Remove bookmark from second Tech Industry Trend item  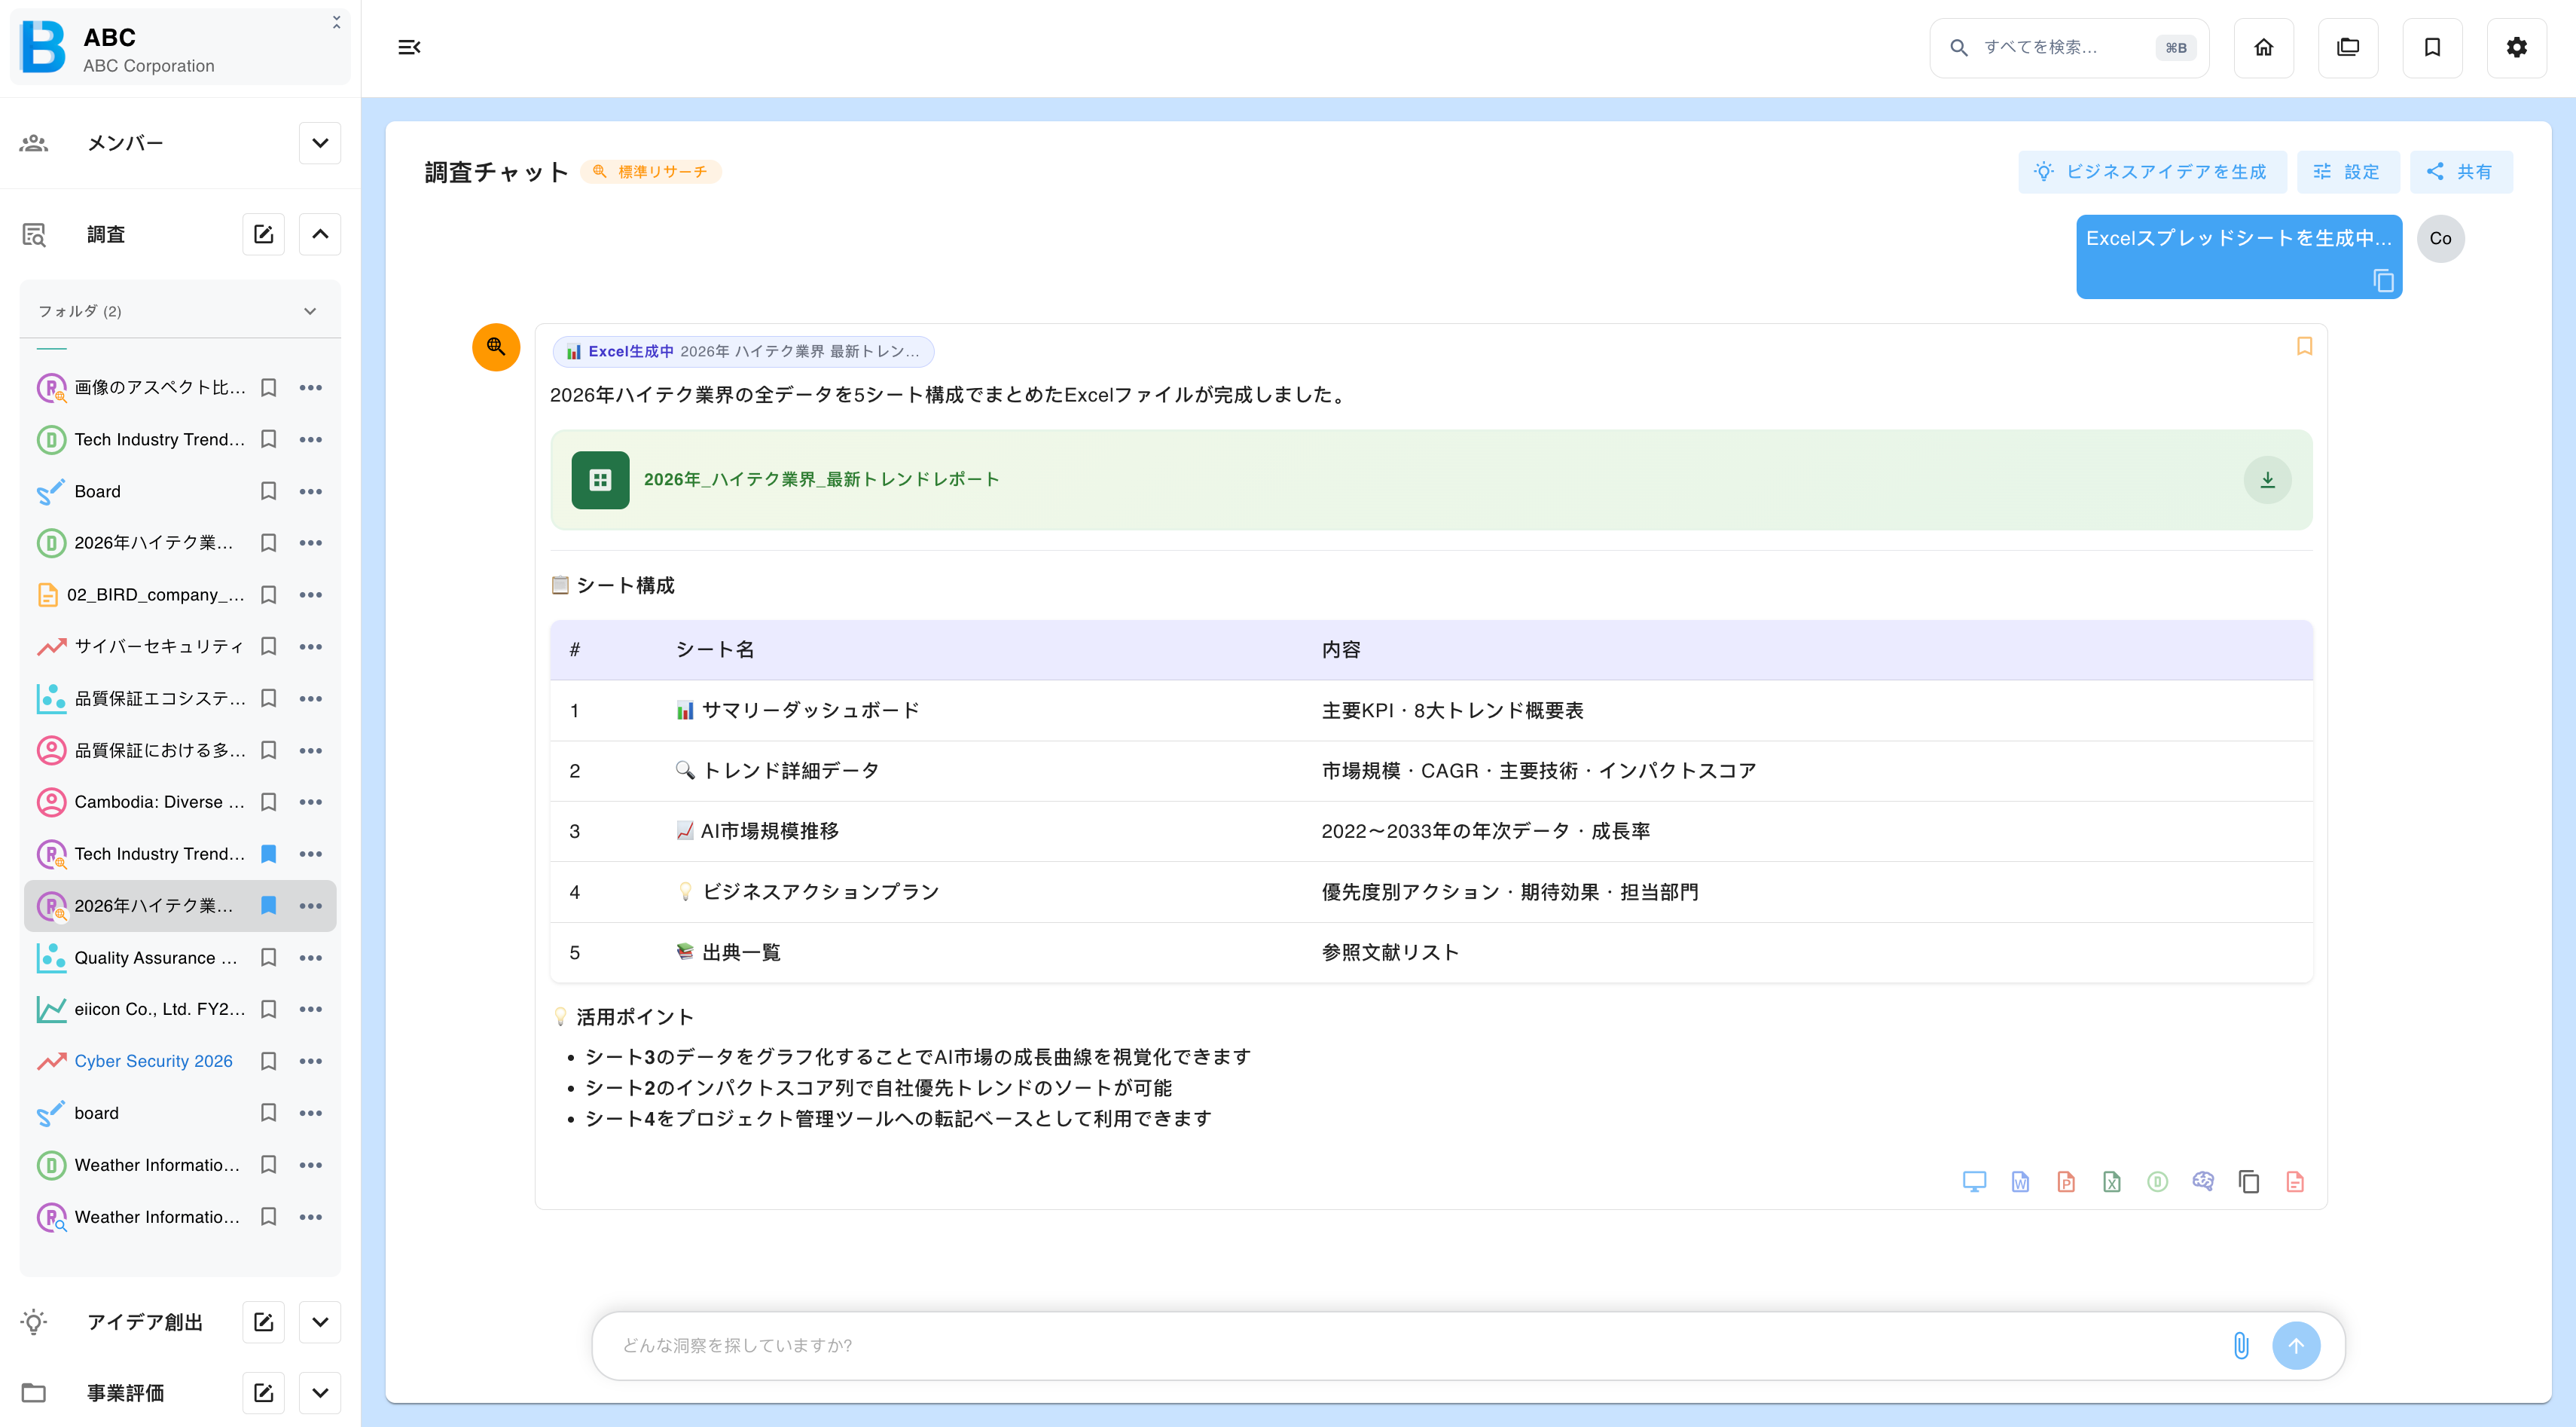(268, 854)
